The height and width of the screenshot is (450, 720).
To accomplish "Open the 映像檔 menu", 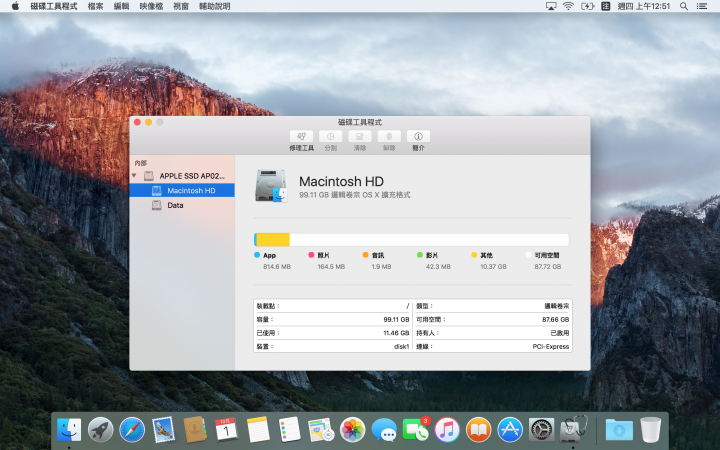I will [x=152, y=6].
